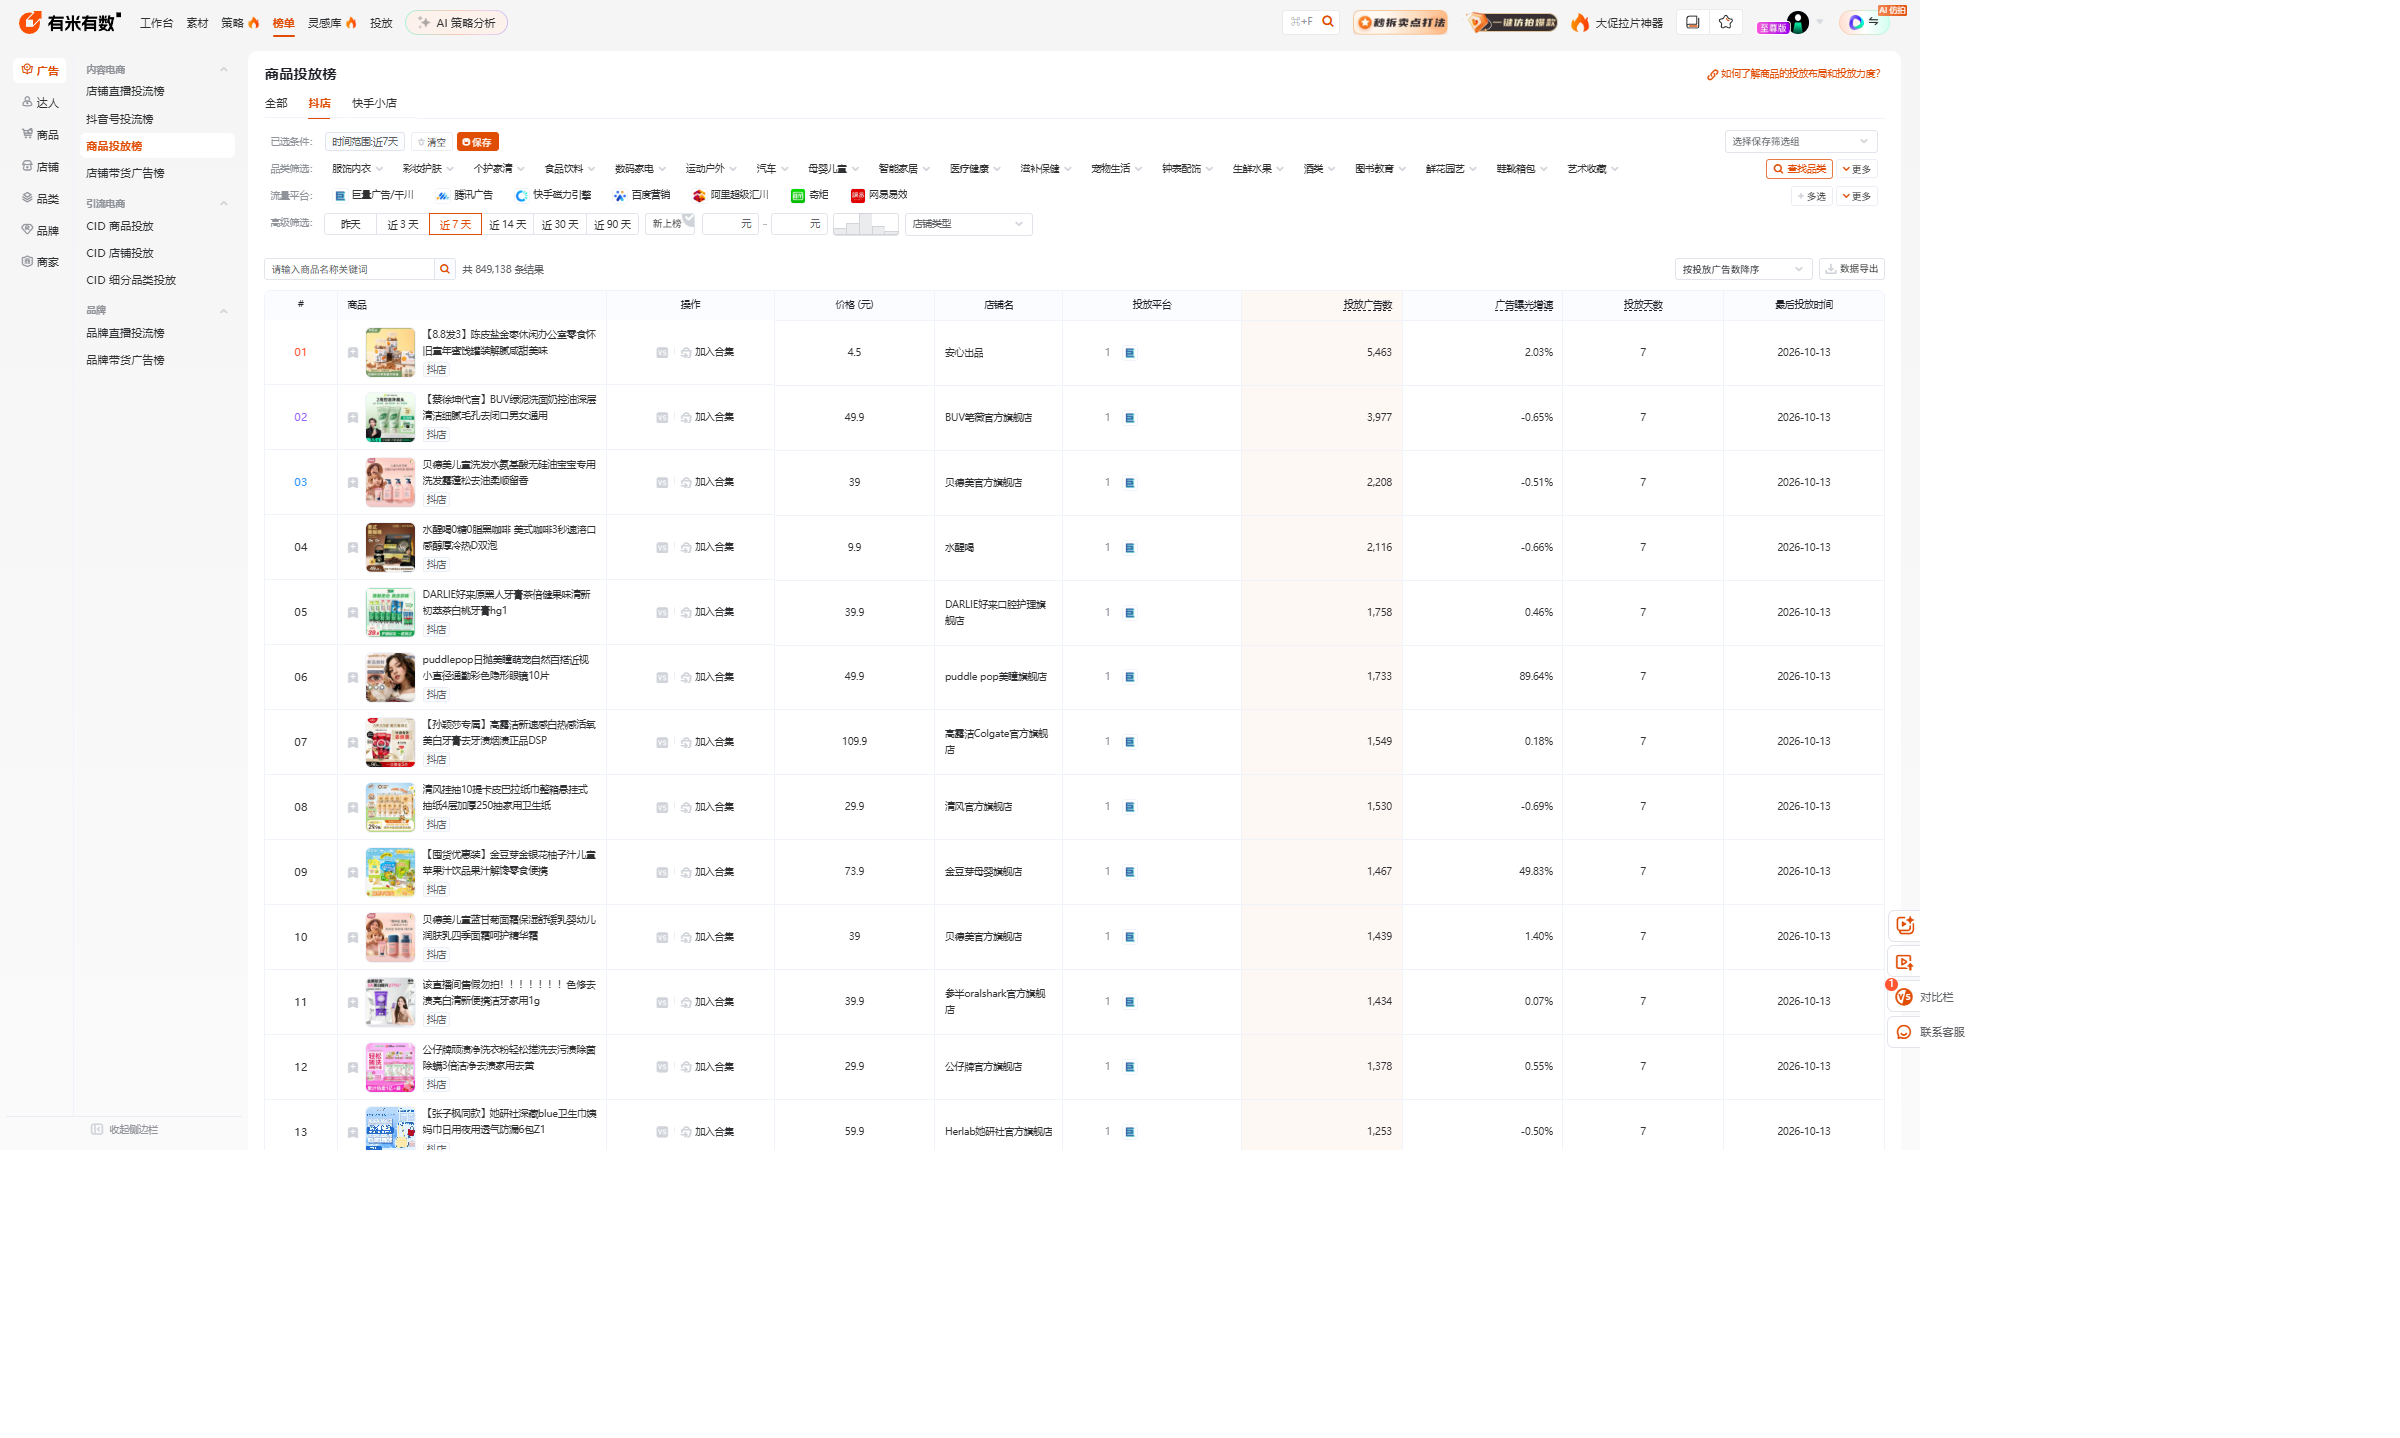Click the search magnifier beside ⌘+F

pos(1328,22)
